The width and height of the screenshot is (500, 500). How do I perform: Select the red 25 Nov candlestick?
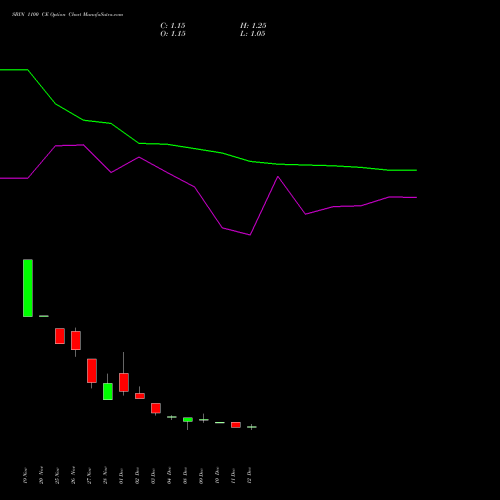tap(60, 336)
